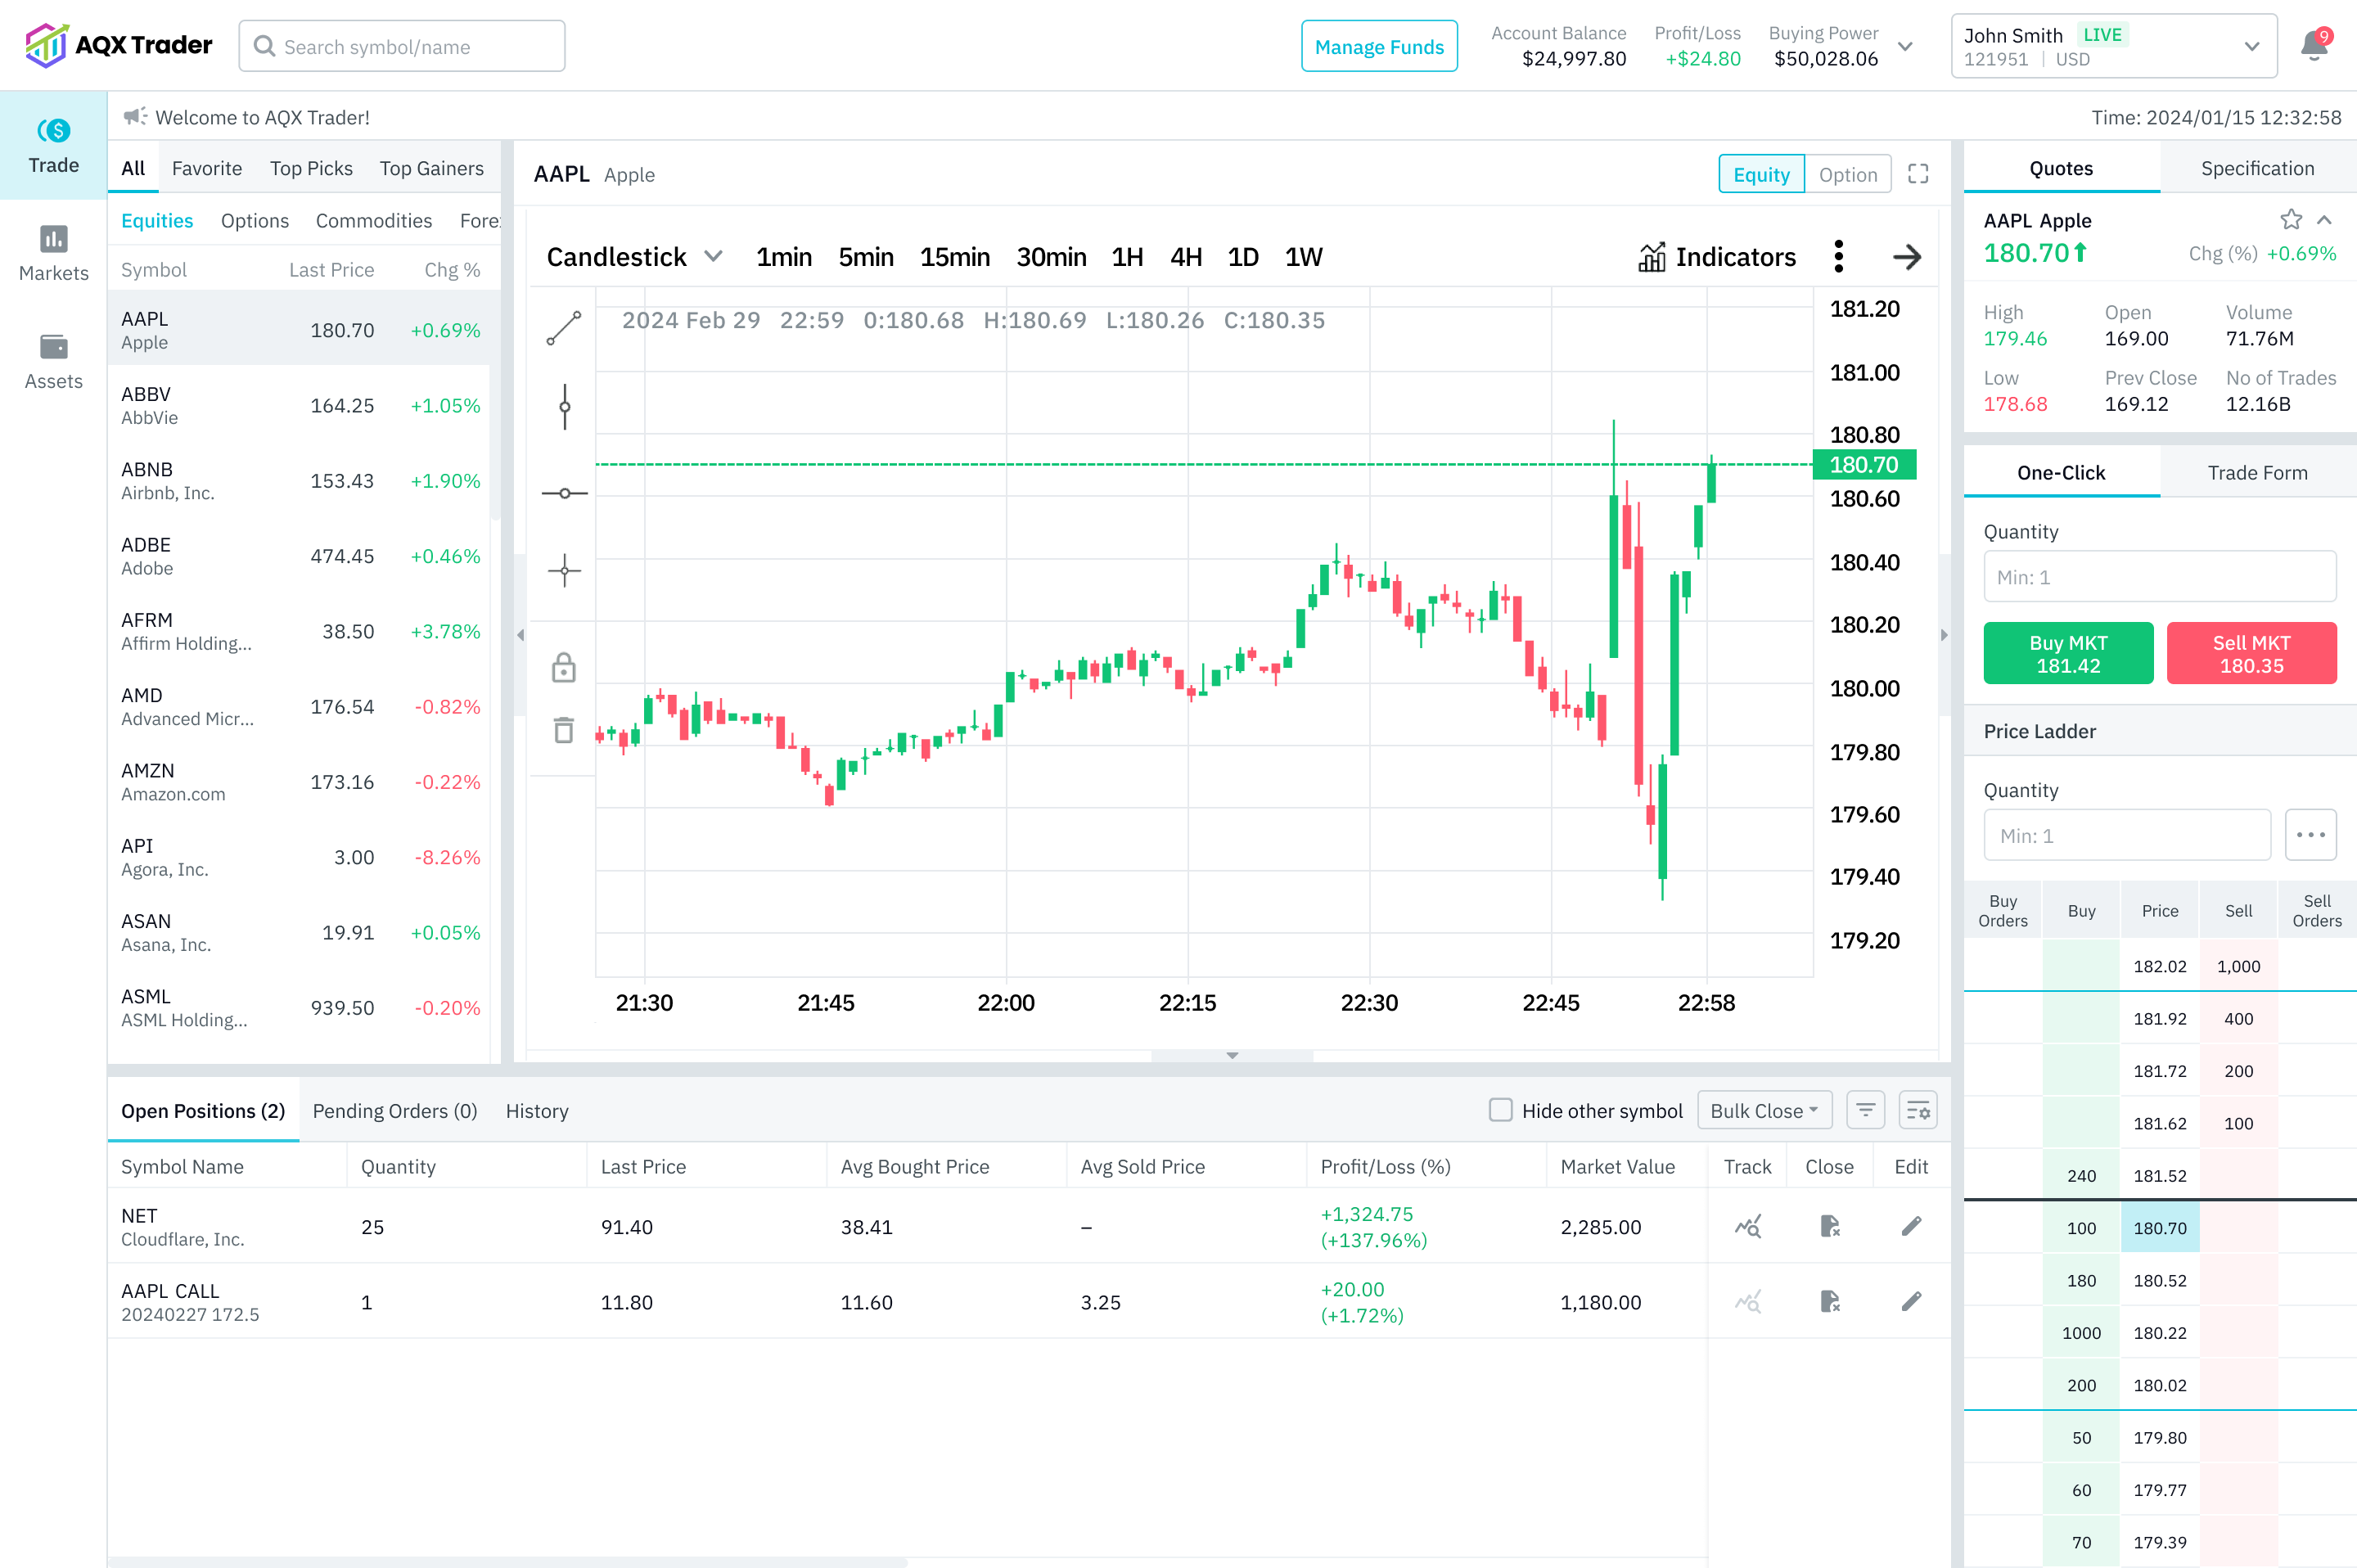Open the Pending Orders (0) tab
2357x1568 pixels.
tap(395, 1110)
